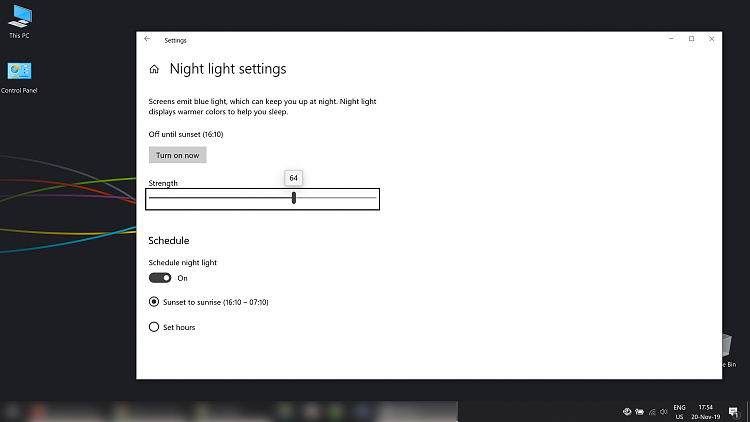Minimize the Settings window
The height and width of the screenshot is (422, 750).
671,39
